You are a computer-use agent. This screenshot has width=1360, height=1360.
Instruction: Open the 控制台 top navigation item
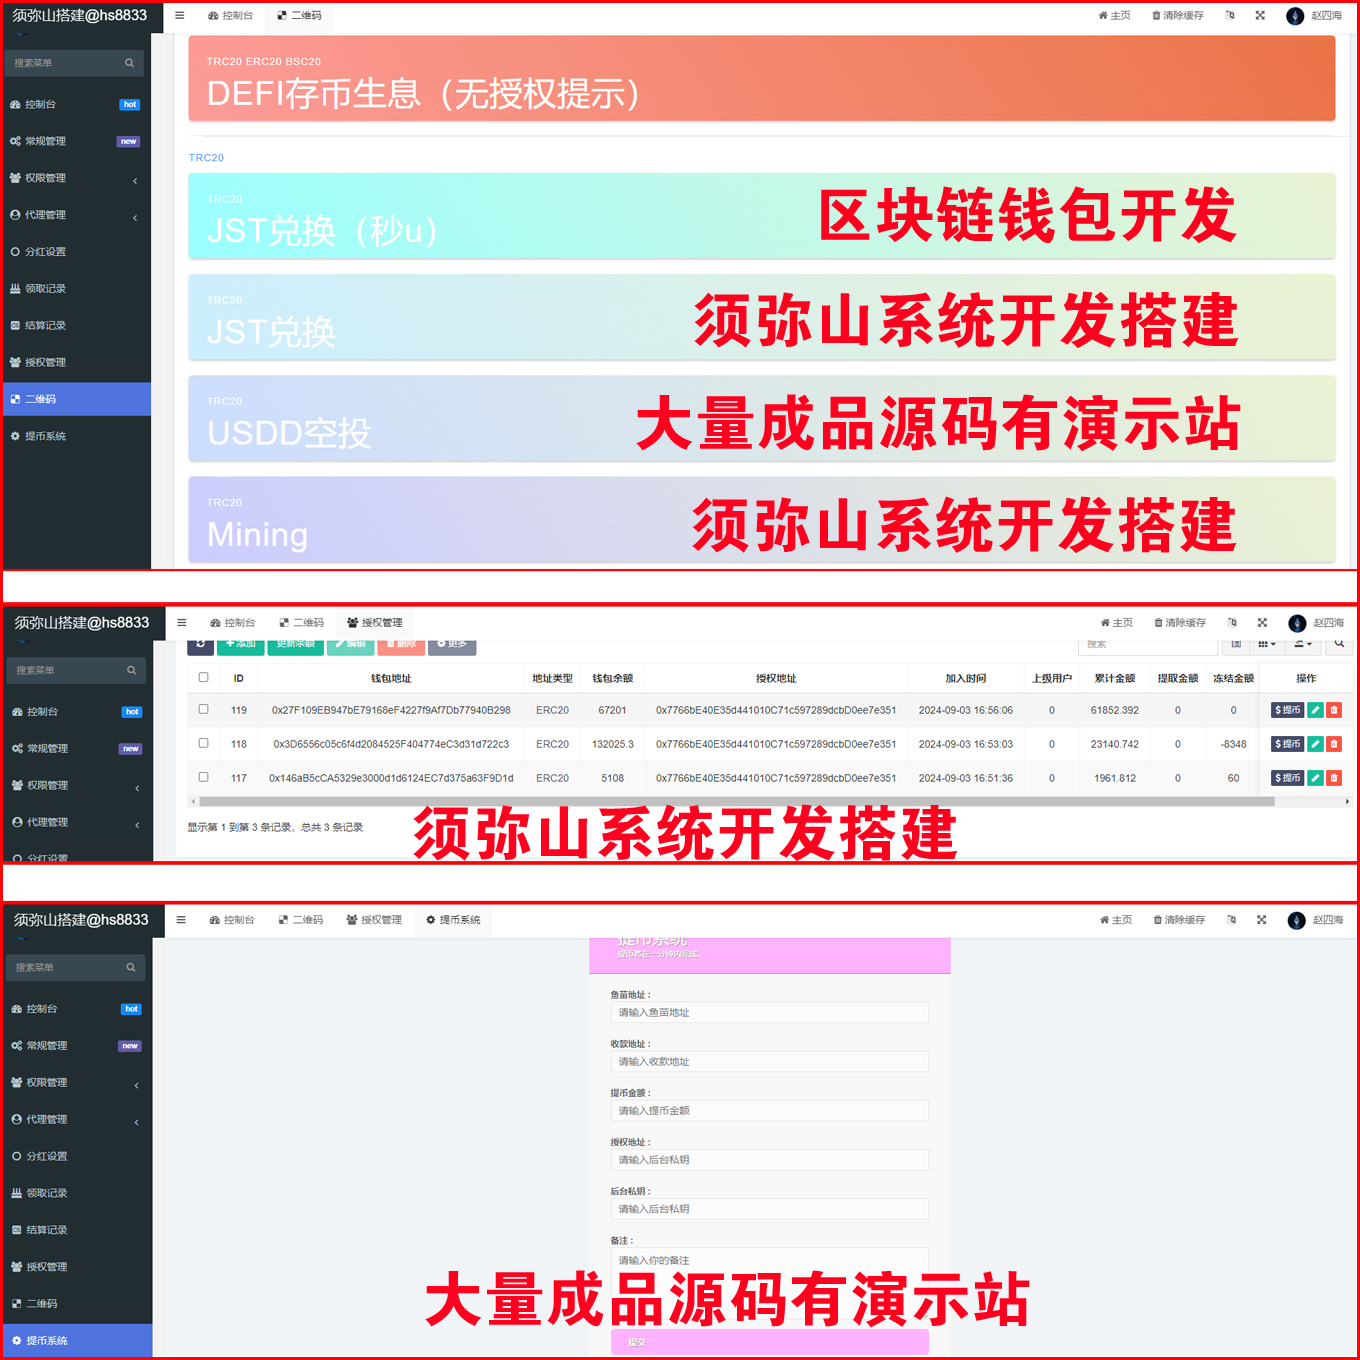[231, 15]
